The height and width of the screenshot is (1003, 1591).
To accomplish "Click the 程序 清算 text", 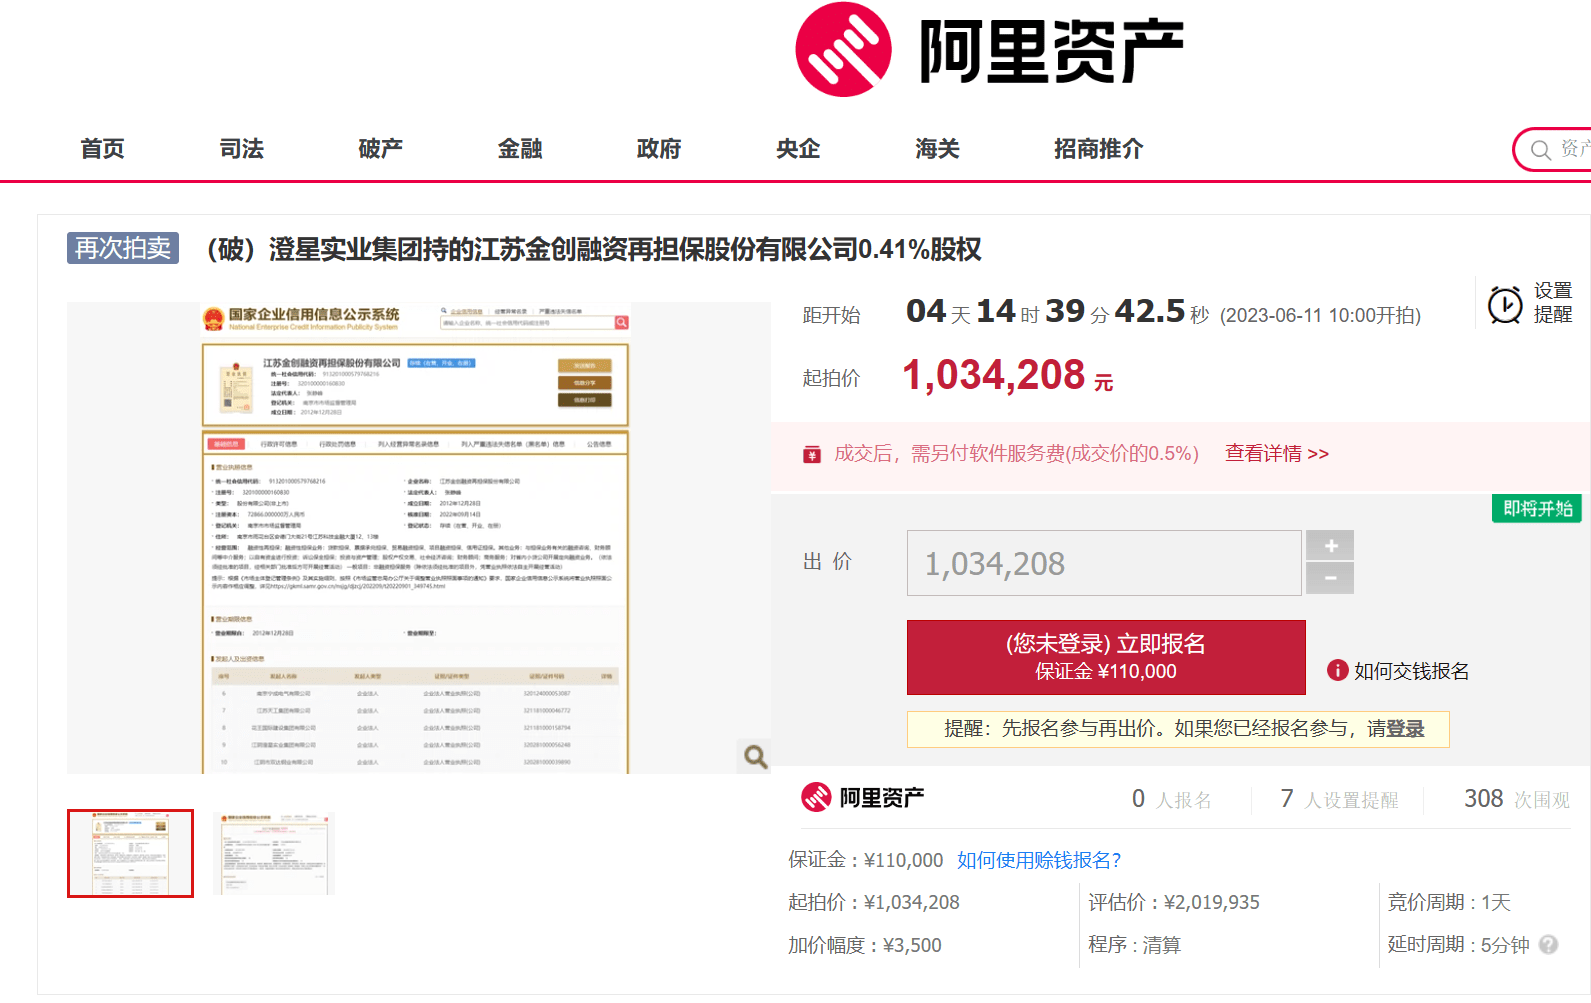I will click(1134, 945).
